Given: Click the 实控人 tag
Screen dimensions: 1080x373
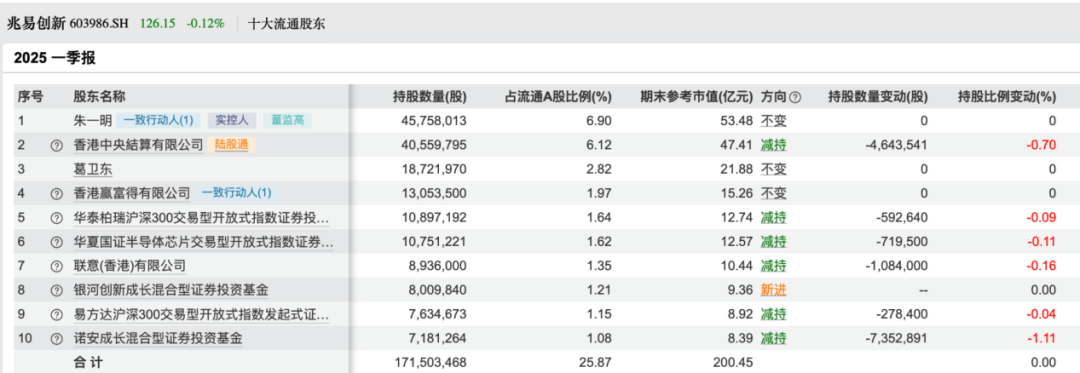Looking at the screenshot, I should coord(231,121).
